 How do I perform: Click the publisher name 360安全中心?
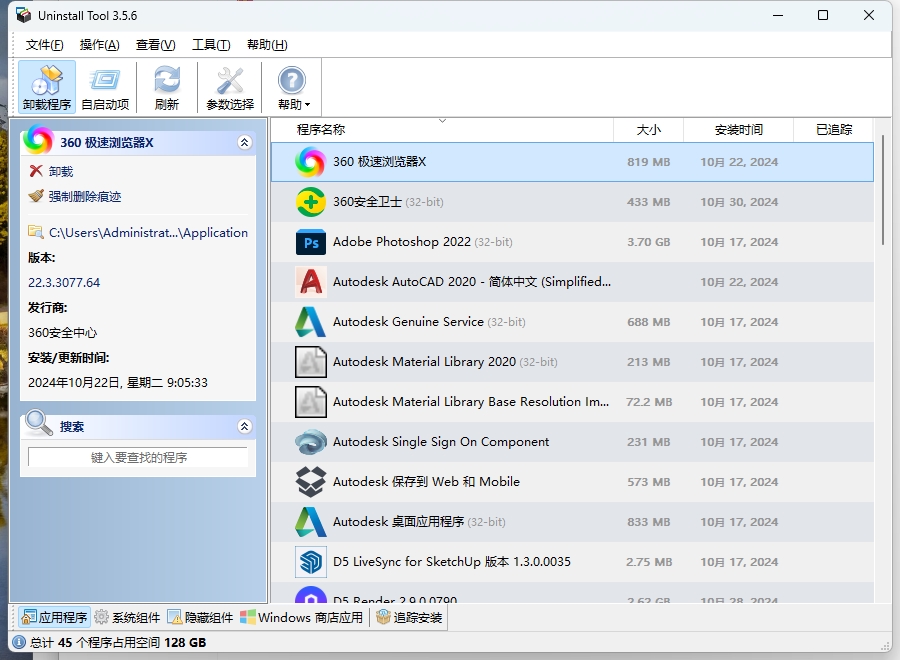(x=63, y=332)
